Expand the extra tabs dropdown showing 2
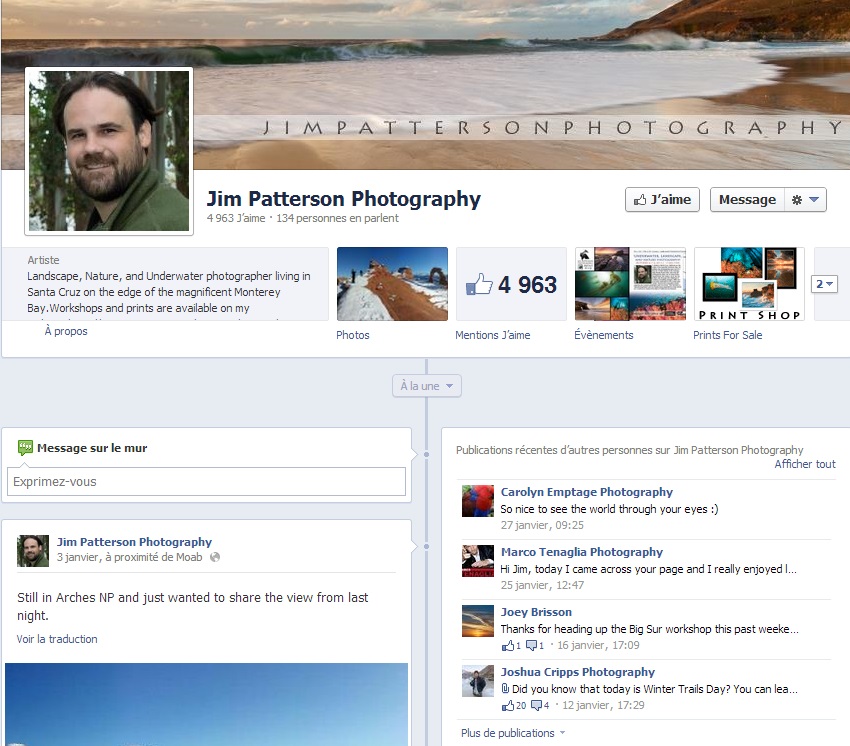850x746 pixels. (x=824, y=284)
